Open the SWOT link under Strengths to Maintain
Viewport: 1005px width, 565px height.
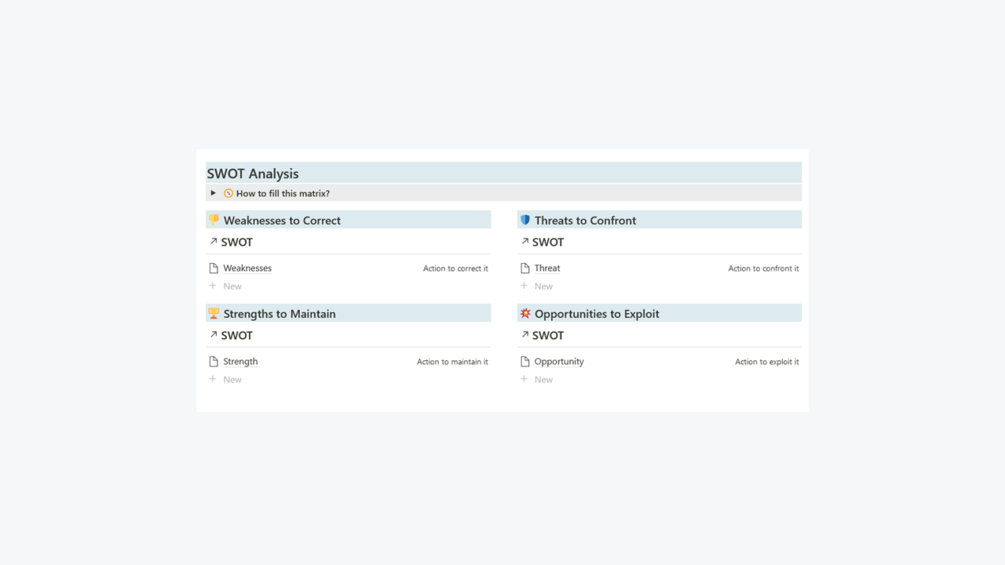(x=236, y=335)
